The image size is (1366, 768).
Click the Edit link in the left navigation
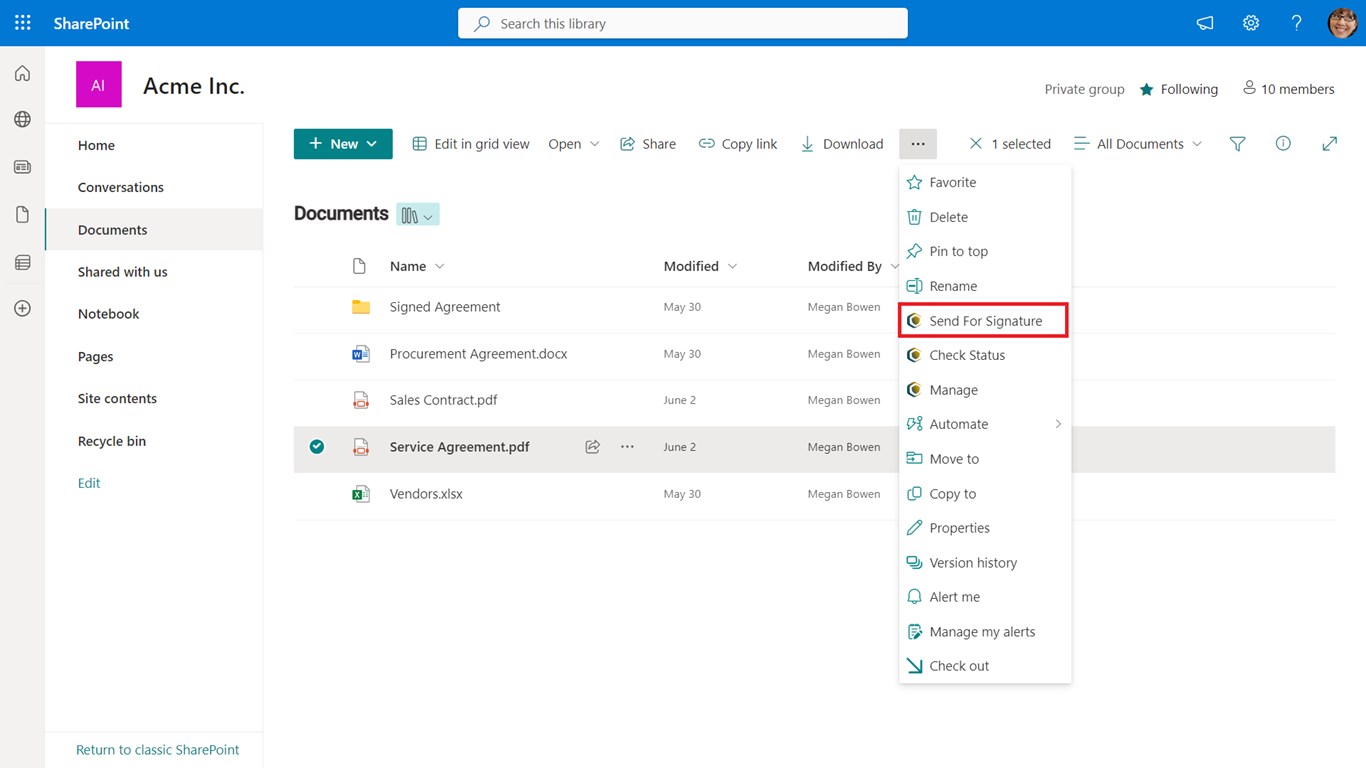coord(89,483)
